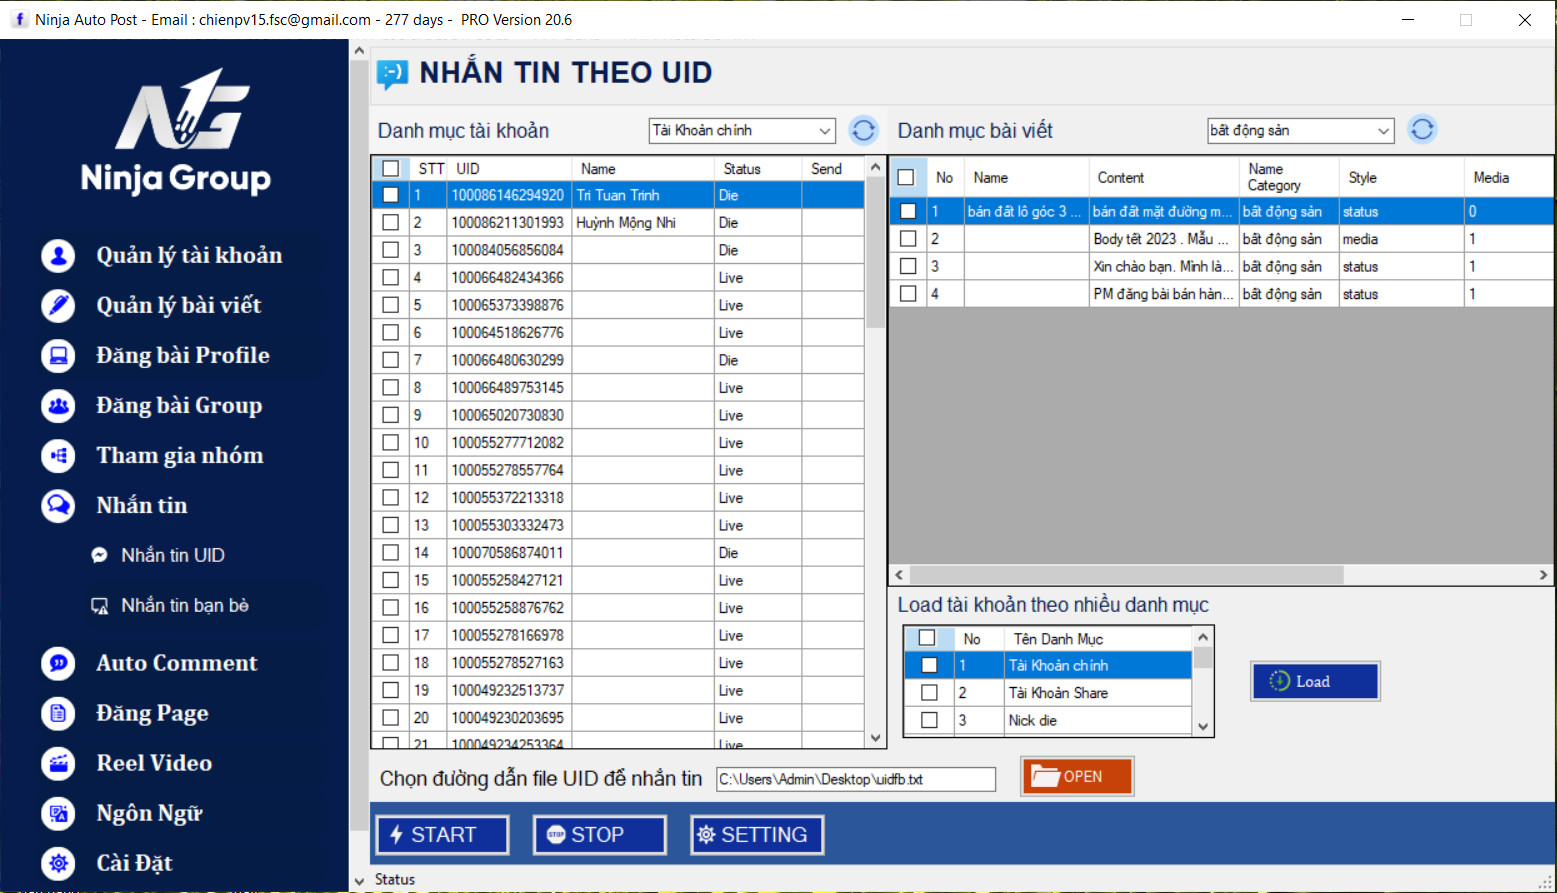
Task: Toggle select-all checkbox in account table header
Action: (x=391, y=168)
